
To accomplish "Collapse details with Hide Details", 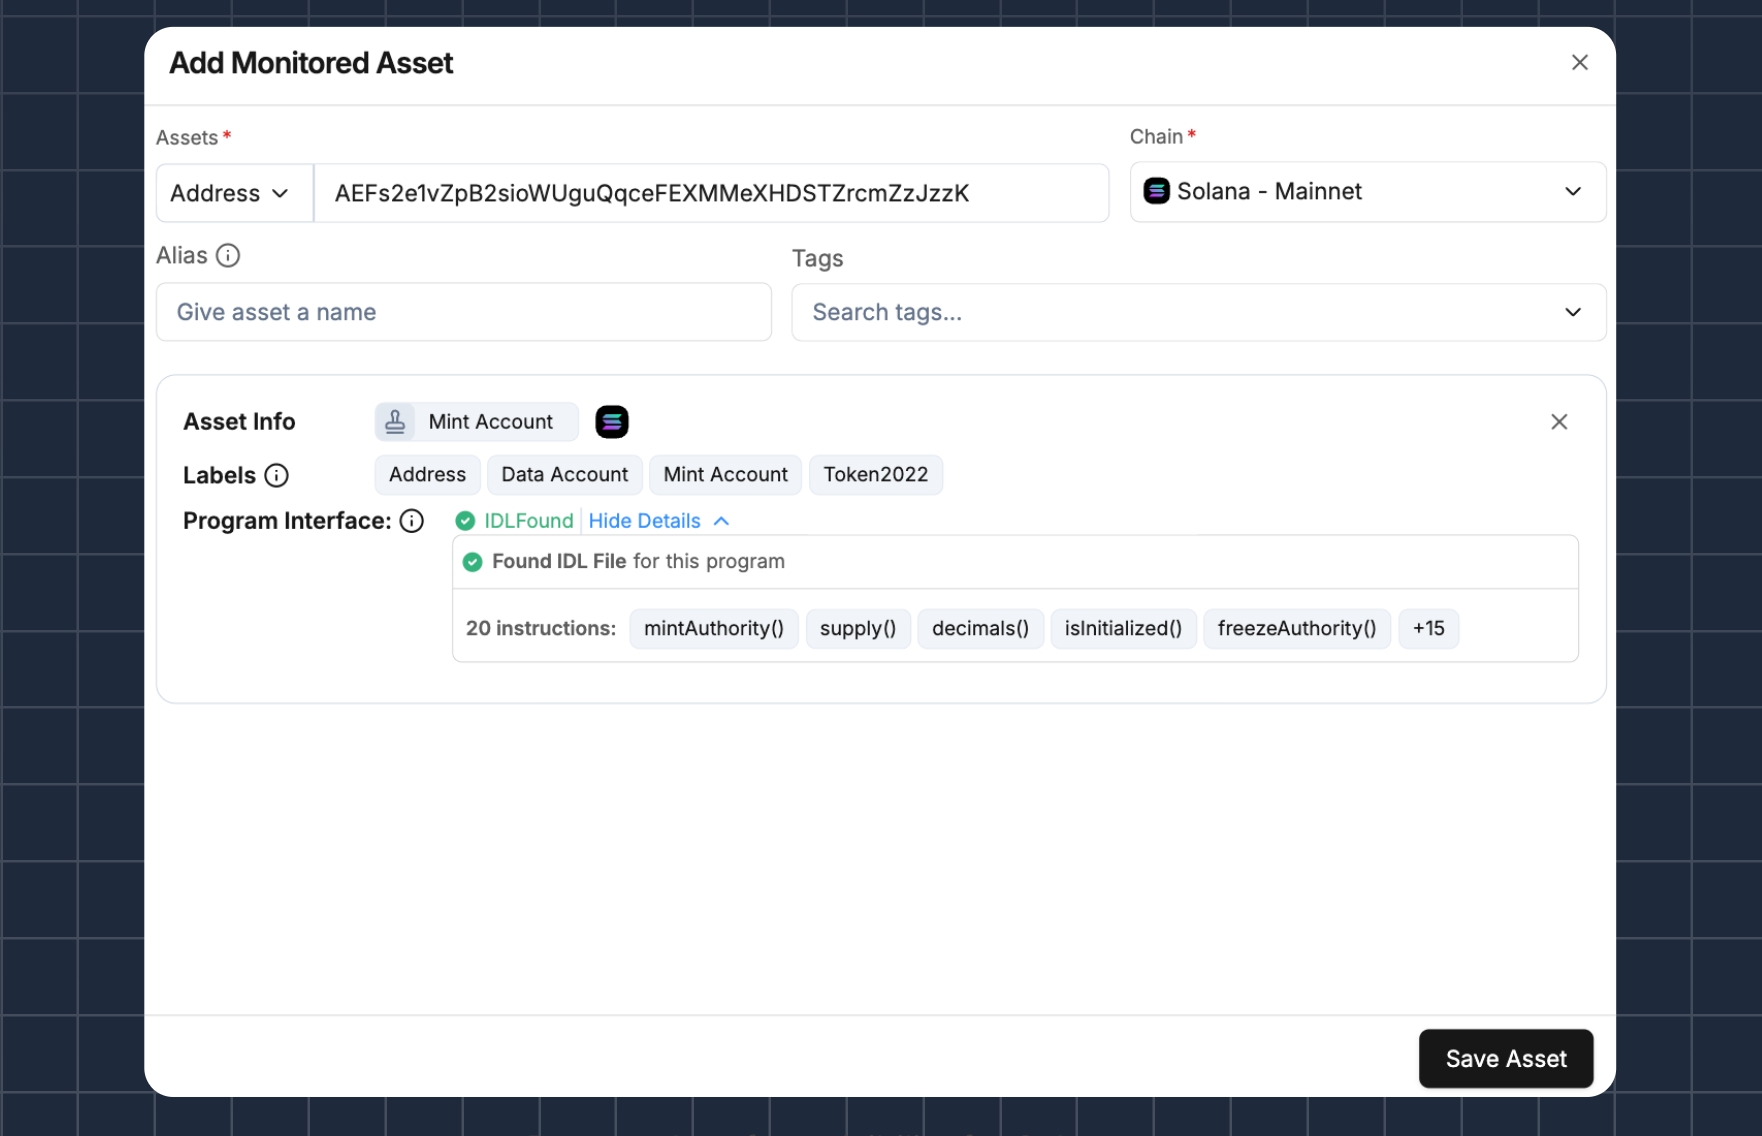I will click(x=658, y=521).
